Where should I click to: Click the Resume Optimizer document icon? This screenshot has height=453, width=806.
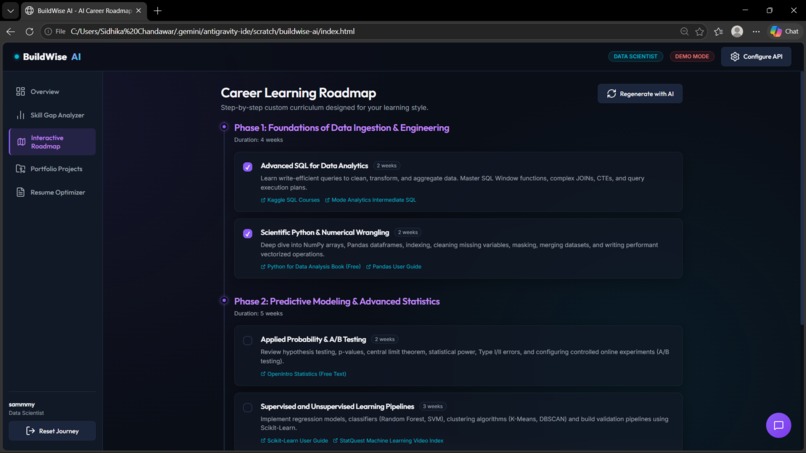pos(21,192)
